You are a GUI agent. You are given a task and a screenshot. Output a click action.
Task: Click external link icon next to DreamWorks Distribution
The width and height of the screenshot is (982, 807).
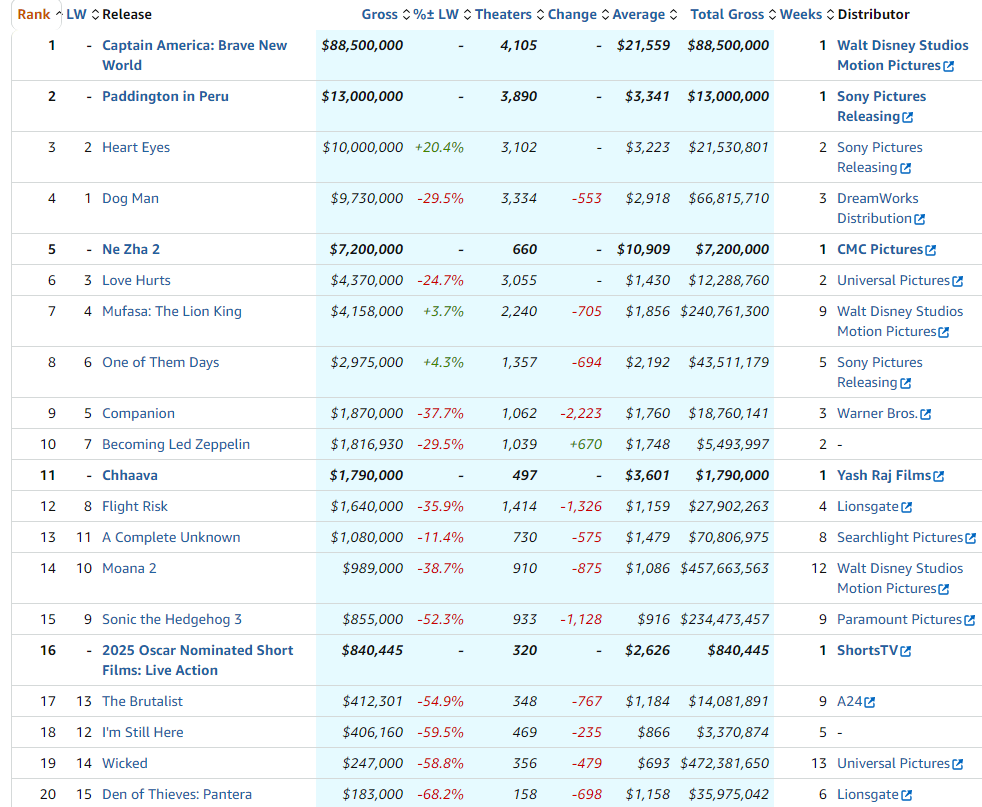click(920, 219)
